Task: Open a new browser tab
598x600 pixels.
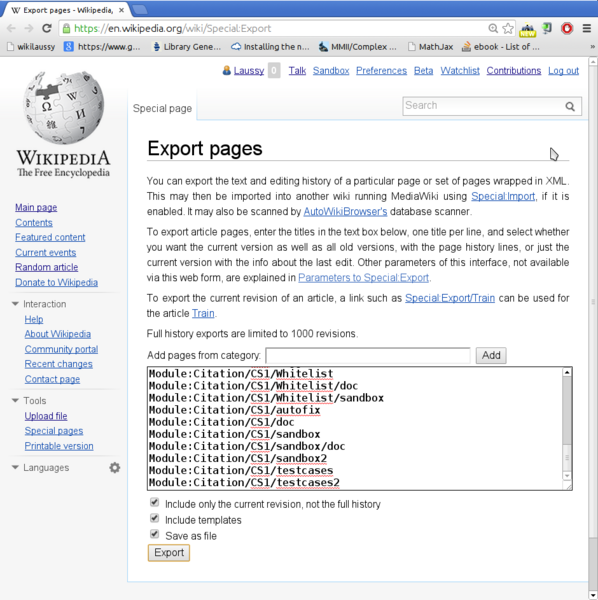Action: [x=140, y=10]
